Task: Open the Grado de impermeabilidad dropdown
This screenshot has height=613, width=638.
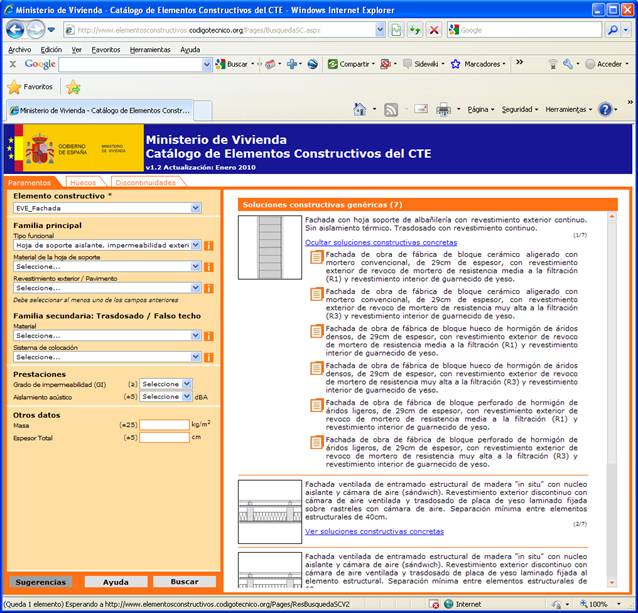Action: point(166,384)
